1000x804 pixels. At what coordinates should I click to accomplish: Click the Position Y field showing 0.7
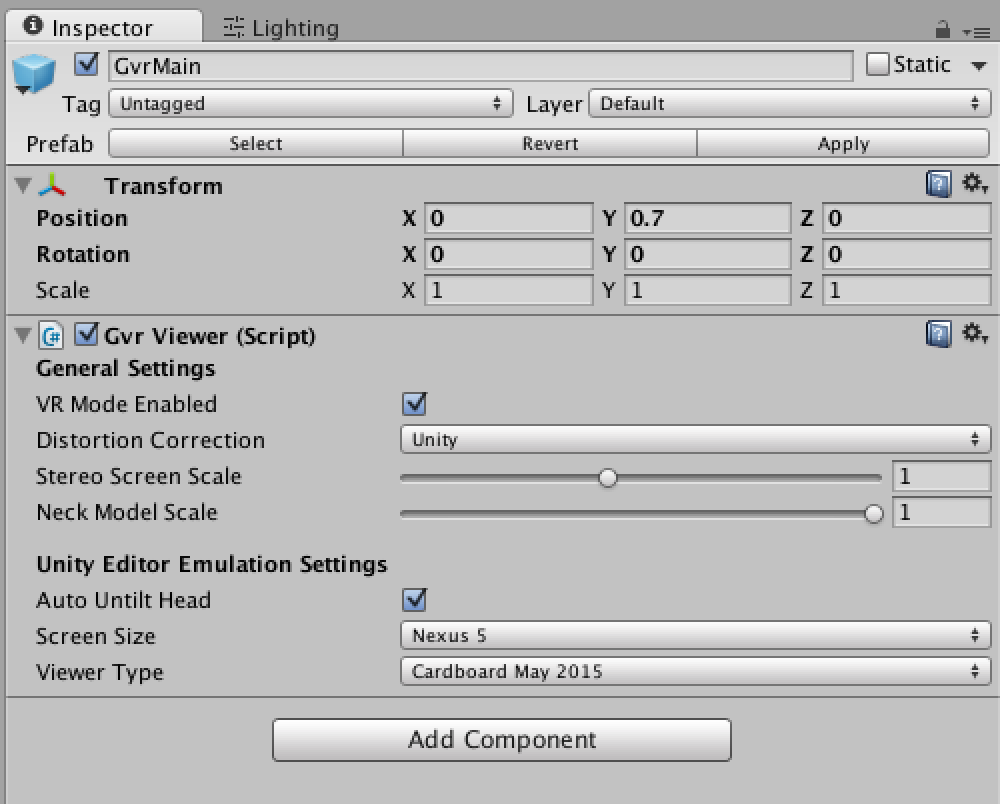tap(707, 218)
